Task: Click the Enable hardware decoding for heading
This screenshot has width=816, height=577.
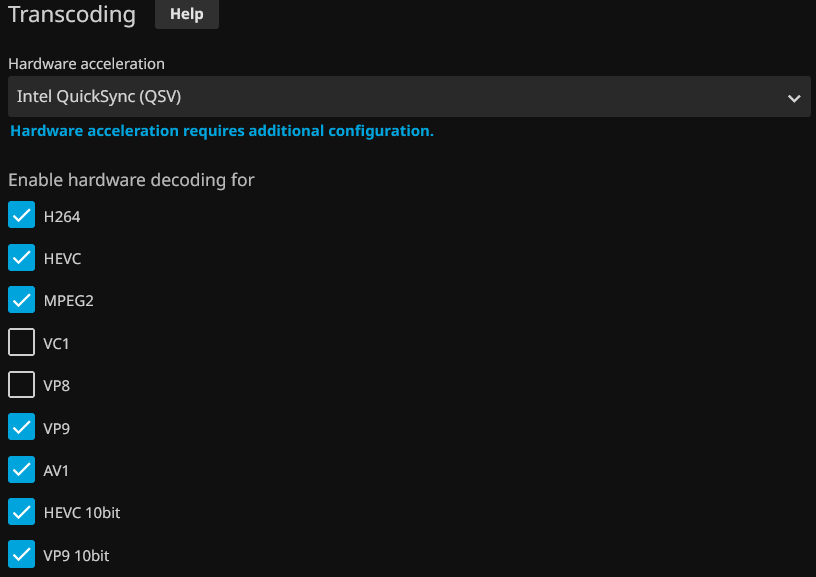Action: (131, 180)
